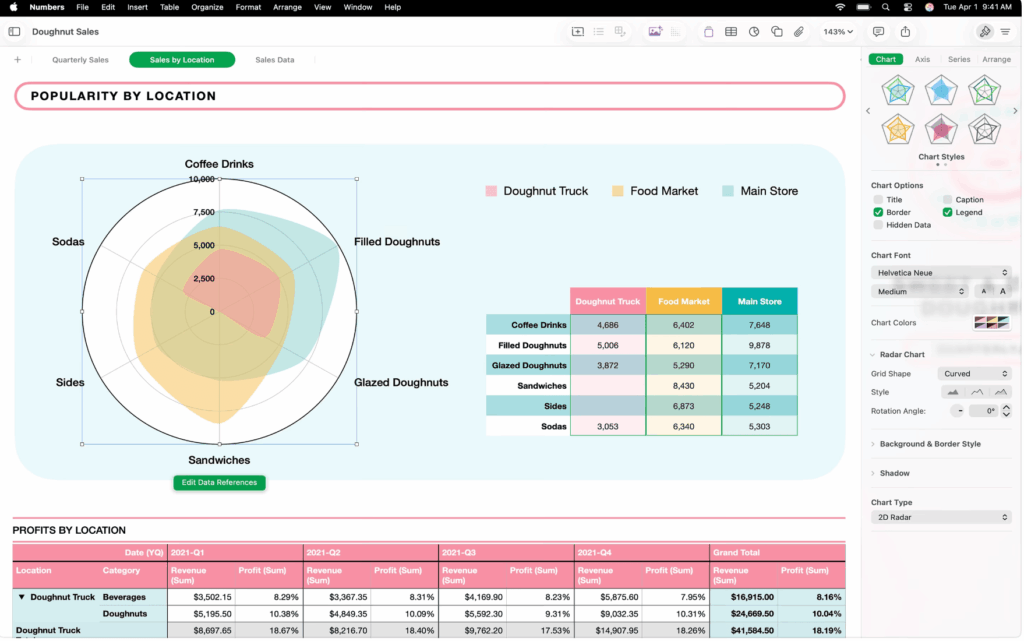Enable the Hidden Data checkbox

(x=877, y=225)
